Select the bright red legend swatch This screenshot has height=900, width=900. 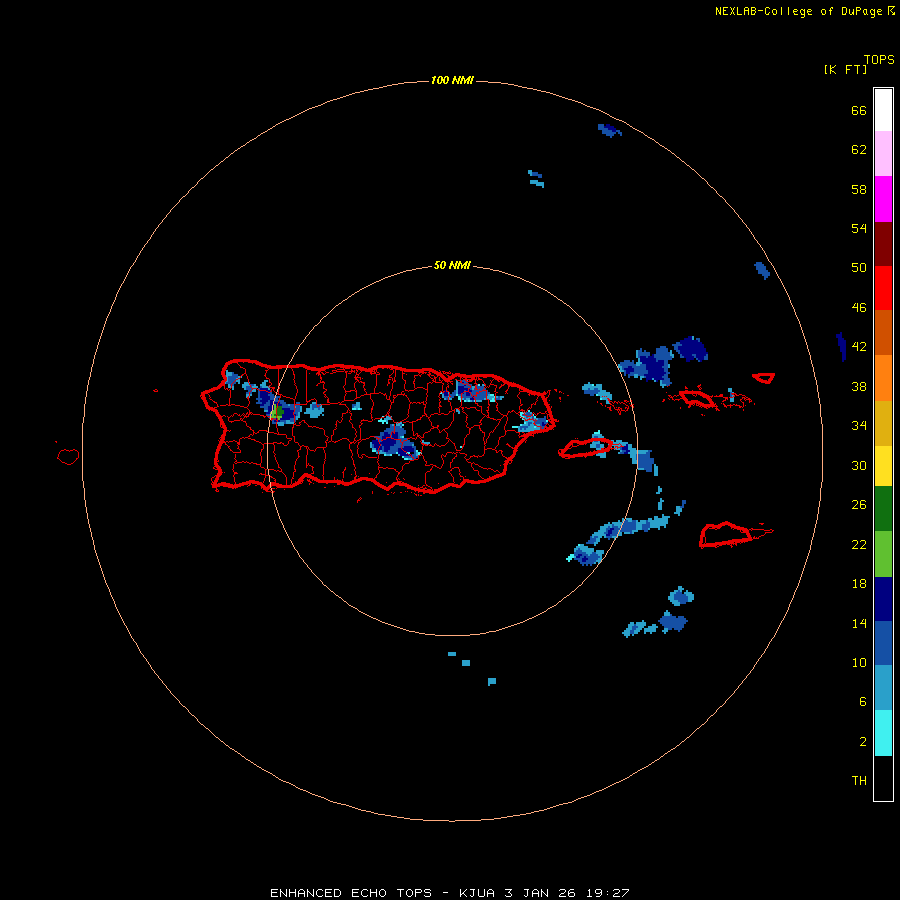pyautogui.click(x=883, y=288)
